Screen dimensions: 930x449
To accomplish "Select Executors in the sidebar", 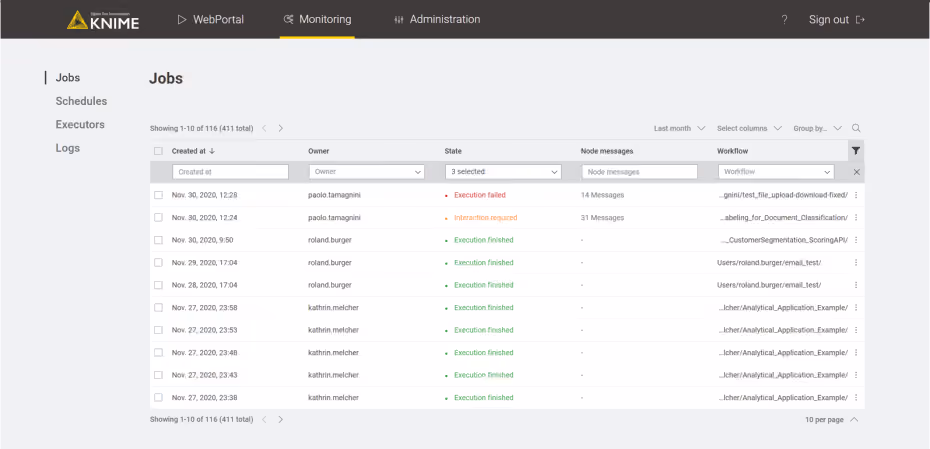I will (80, 125).
